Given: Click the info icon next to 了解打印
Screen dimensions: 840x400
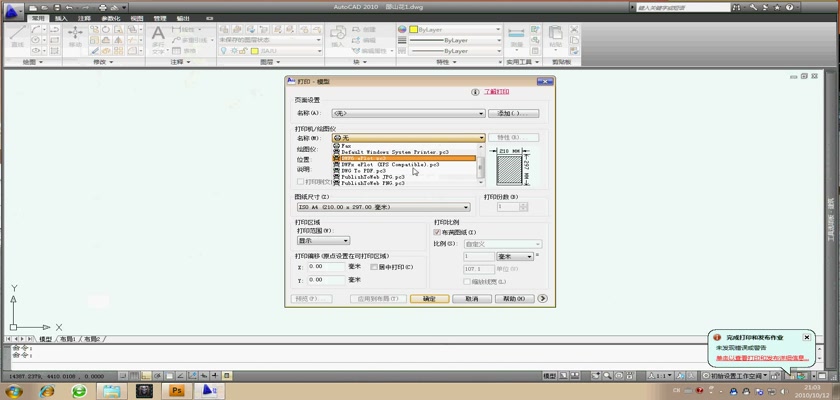Looking at the screenshot, I should point(475,92).
